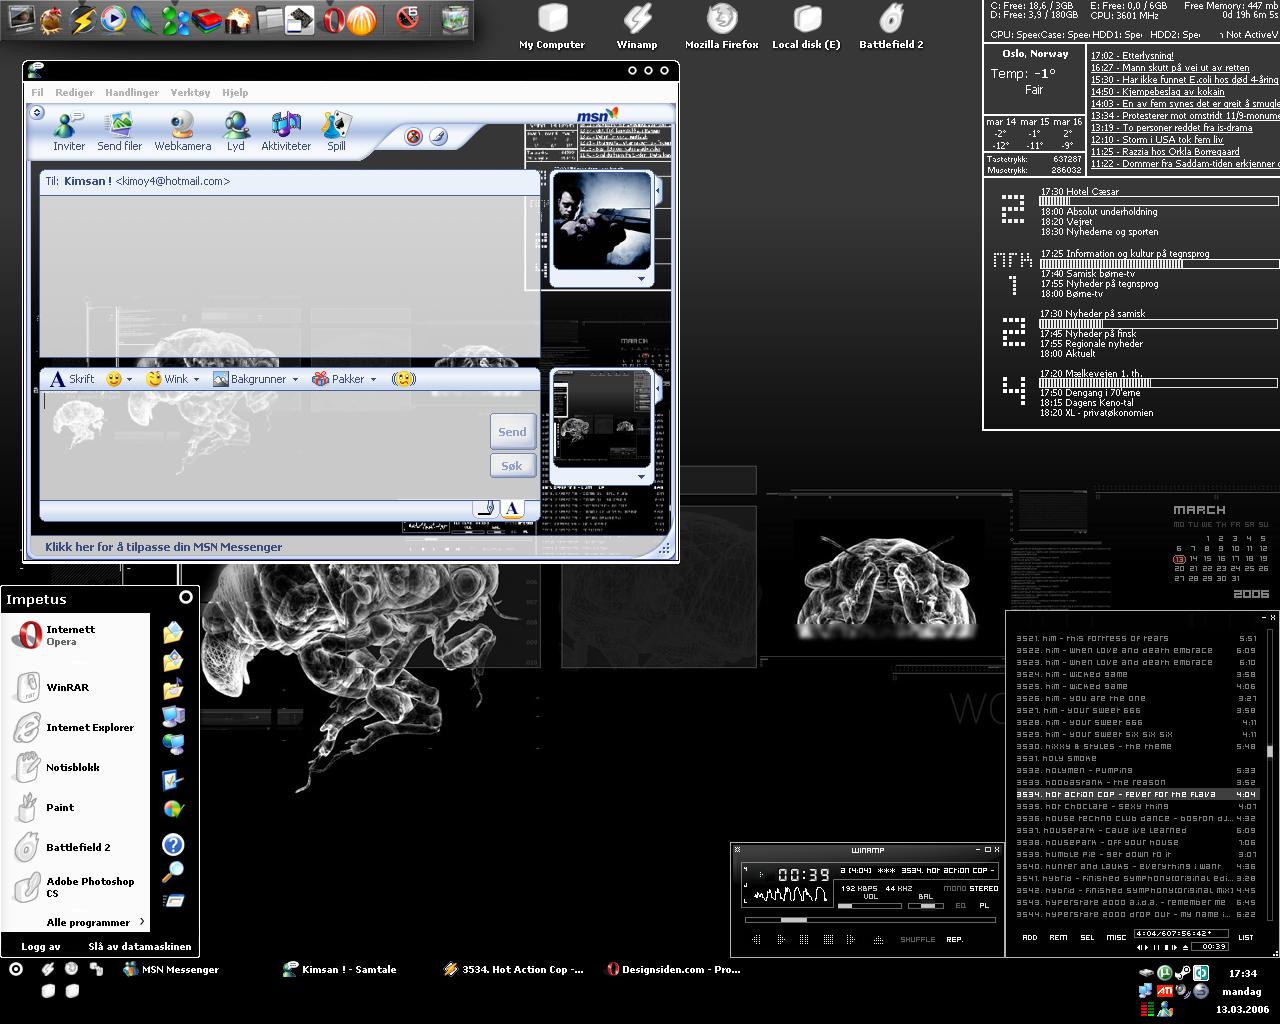Switch to text mode 'A' tab
Image resolution: width=1280 pixels, height=1024 pixels.
[512, 508]
